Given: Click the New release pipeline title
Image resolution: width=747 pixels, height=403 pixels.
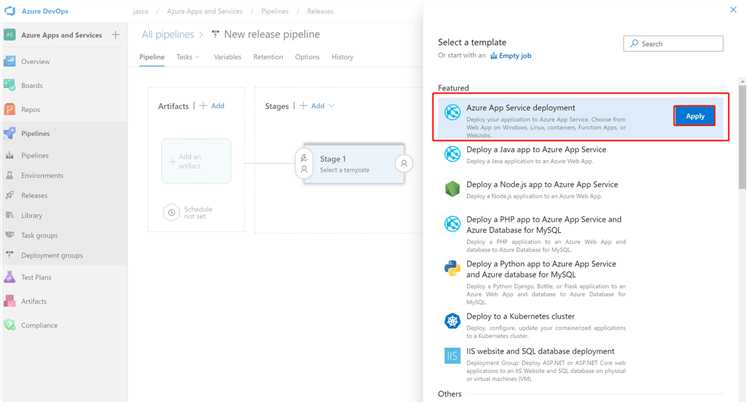Looking at the screenshot, I should pos(272,34).
